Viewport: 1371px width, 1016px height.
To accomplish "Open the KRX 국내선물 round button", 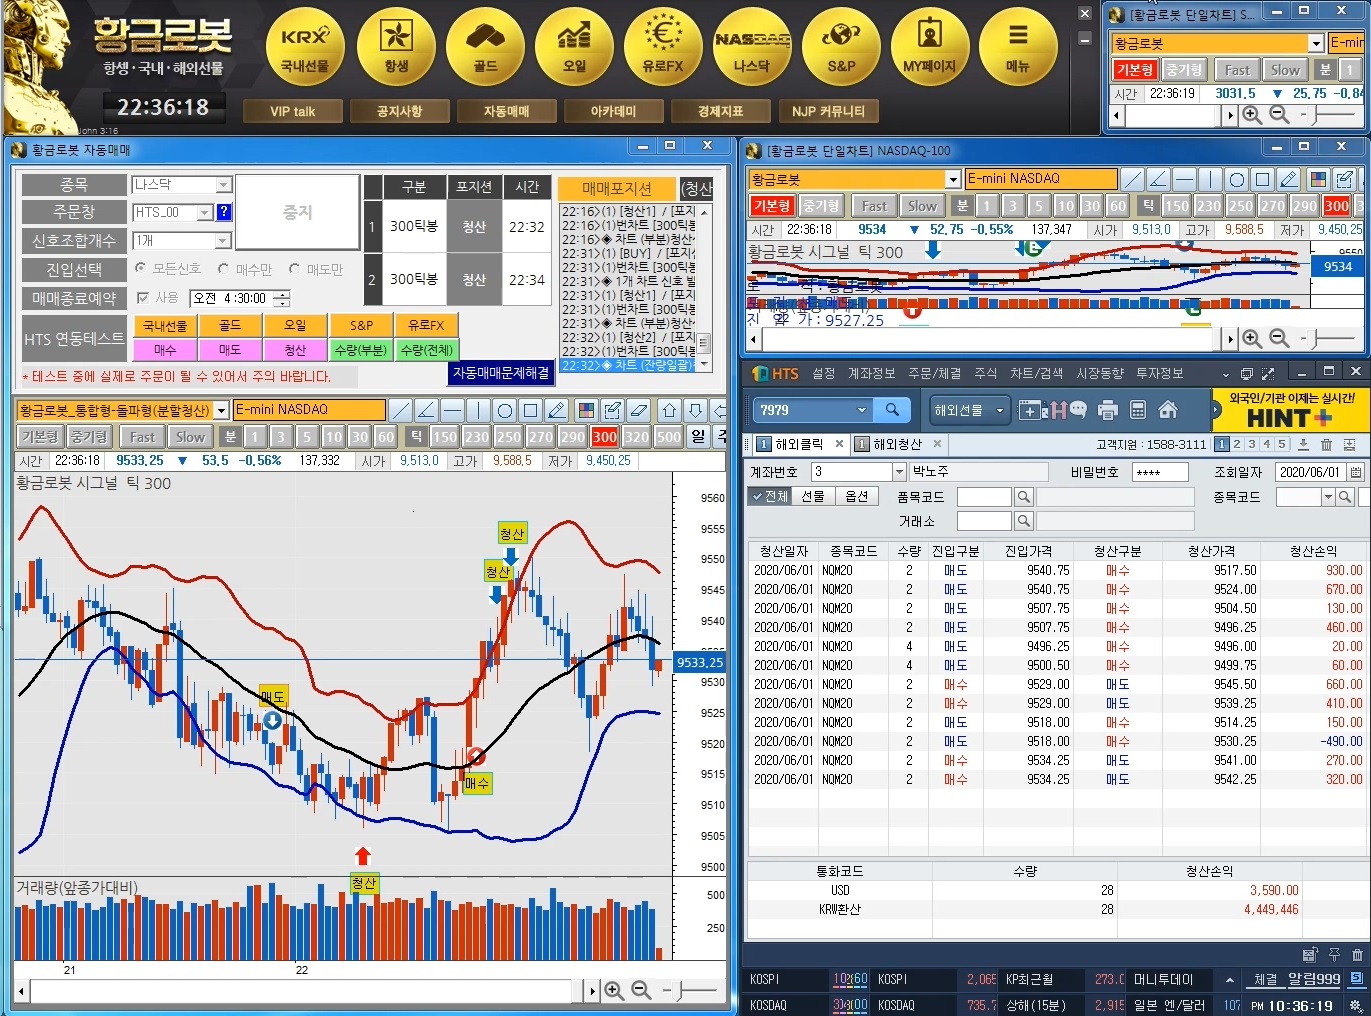I will (305, 47).
